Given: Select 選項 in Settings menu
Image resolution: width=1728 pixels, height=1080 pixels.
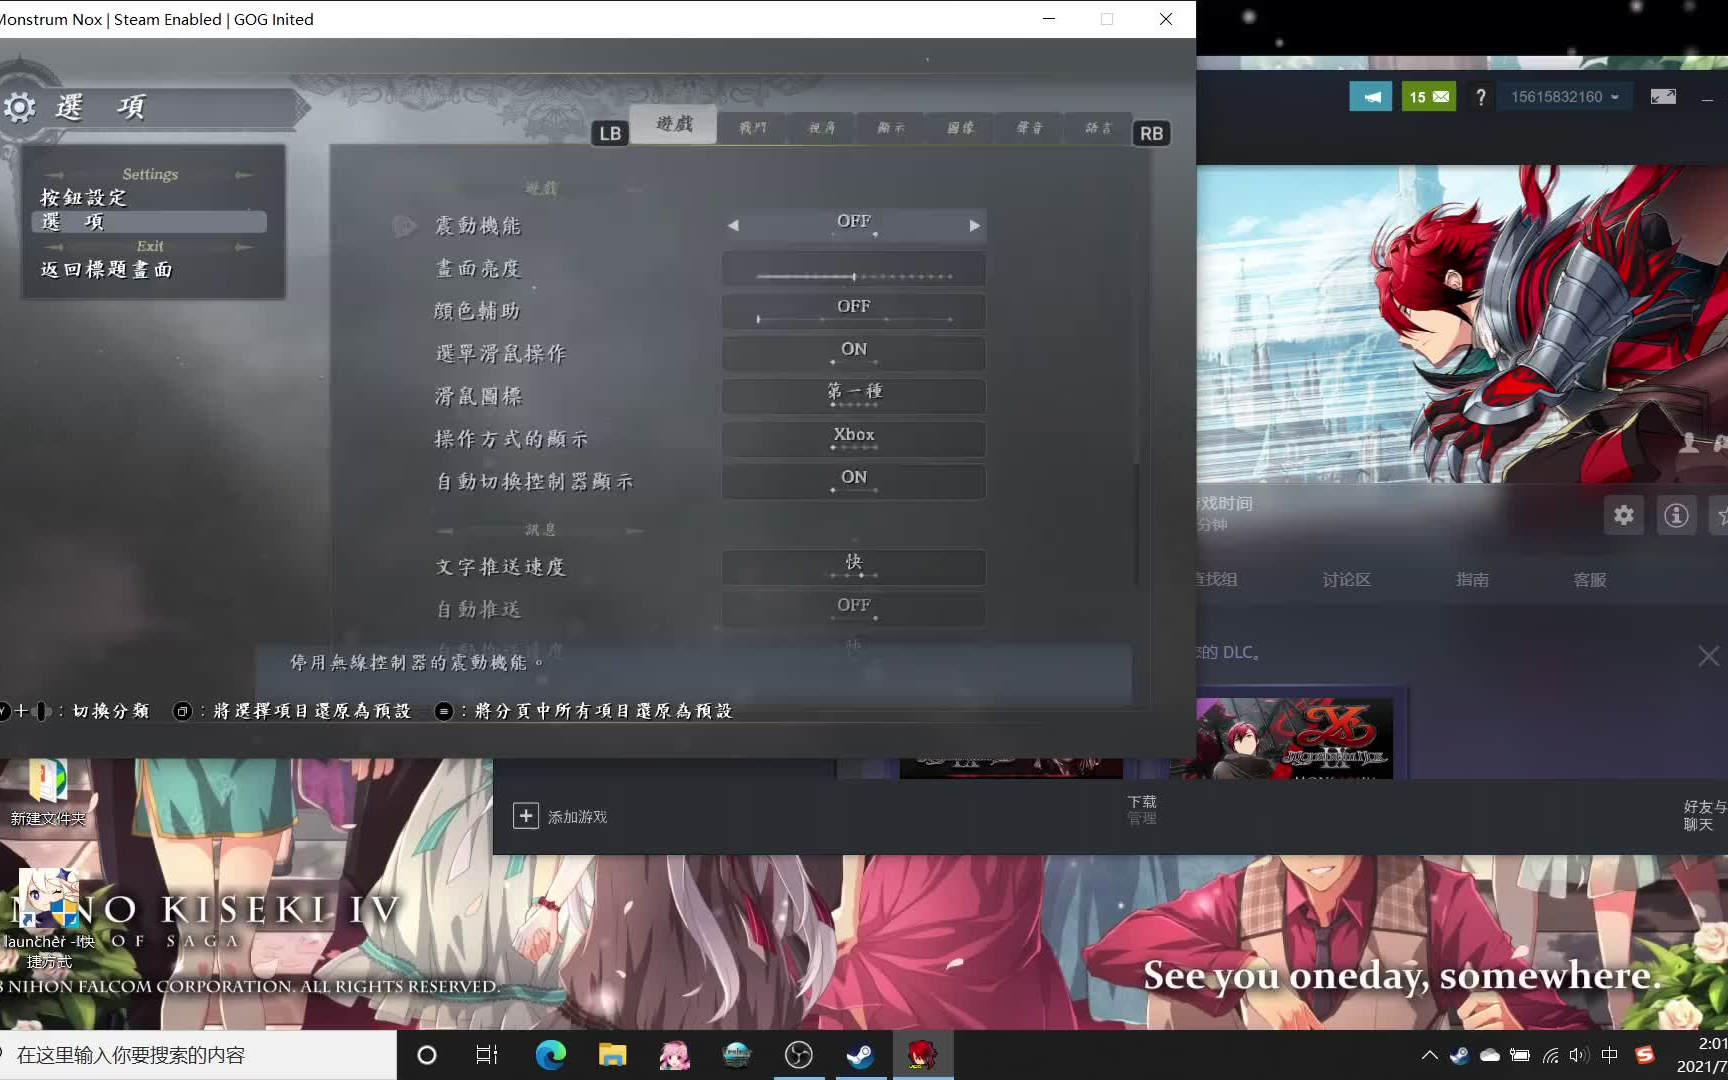Looking at the screenshot, I should point(149,222).
